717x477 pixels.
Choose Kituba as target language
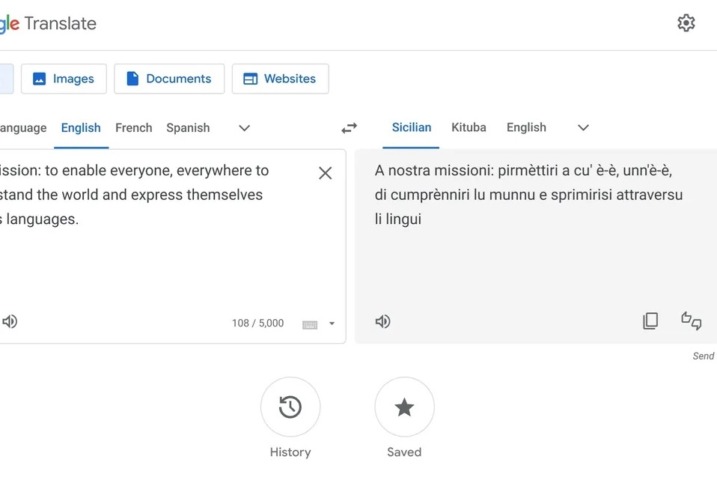pyautogui.click(x=469, y=128)
